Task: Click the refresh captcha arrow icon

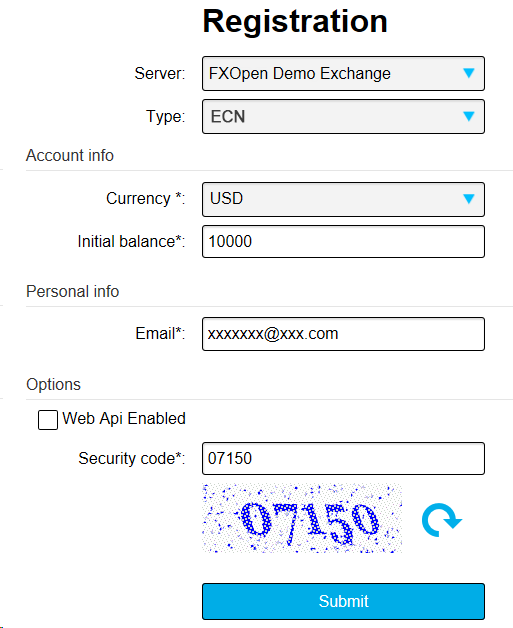Action: (x=442, y=519)
